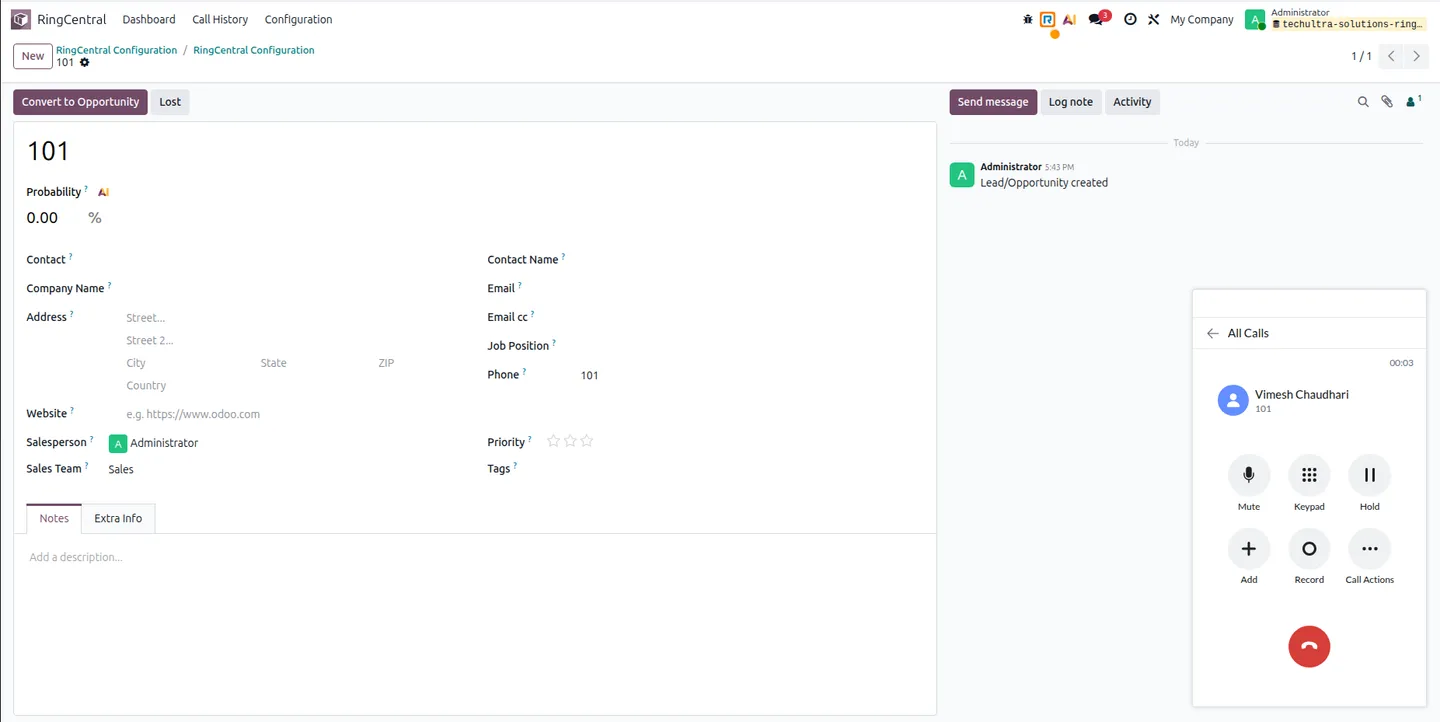This screenshot has height=722, width=1440.
Task: Click the bug debug icon in top bar
Action: (1028, 19)
